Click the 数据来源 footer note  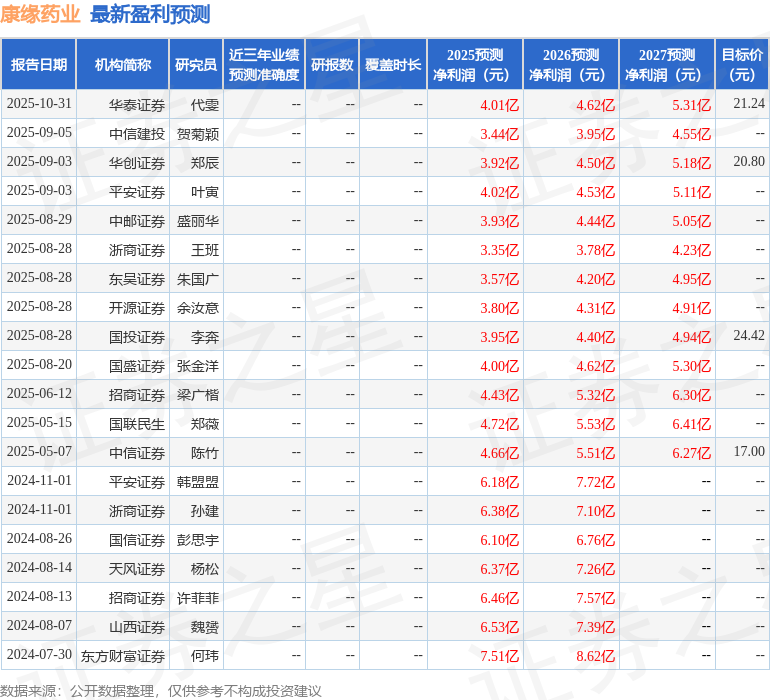click(x=161, y=691)
